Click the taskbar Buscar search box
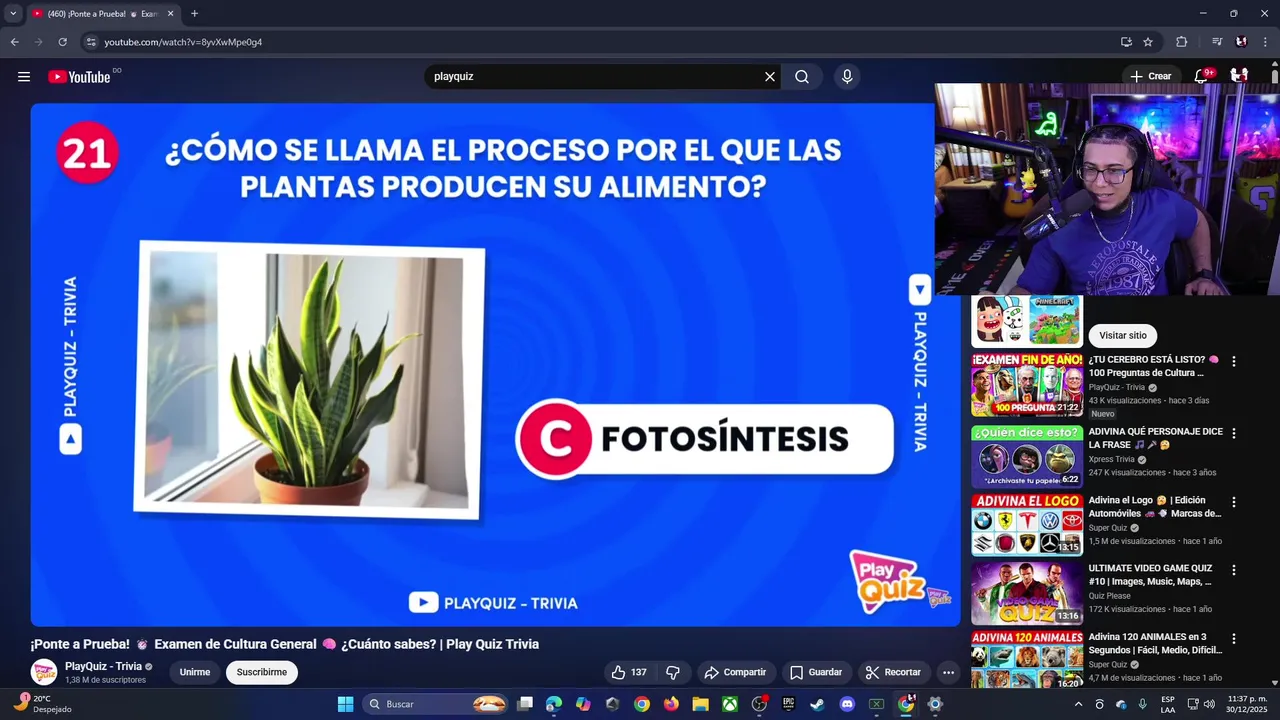 tap(436, 704)
